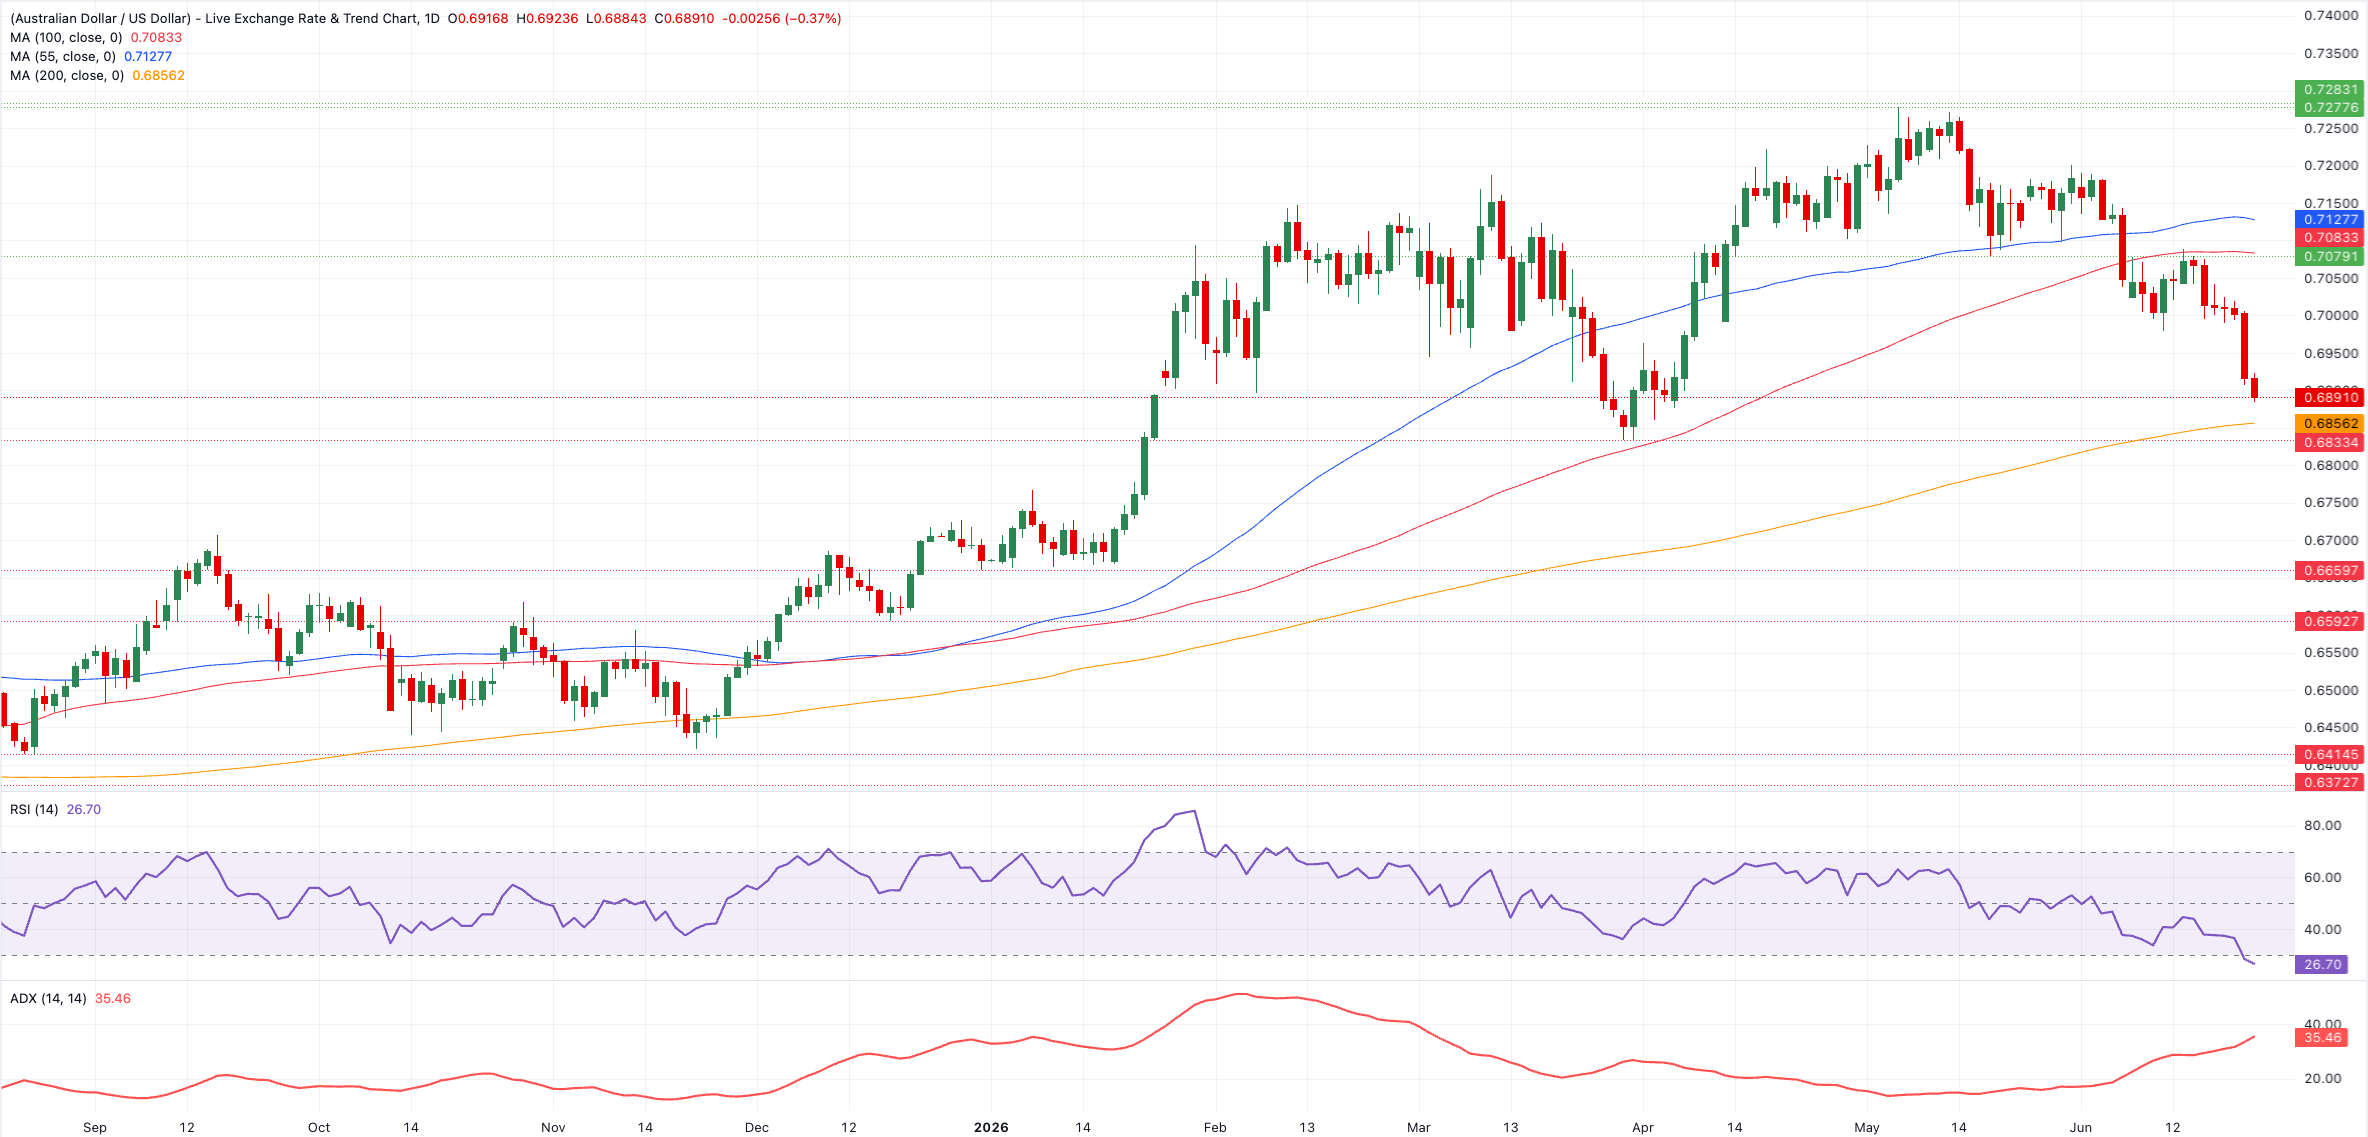Click the green price tag 0.72831
Screen dimensions: 2368x1137
[x=2330, y=89]
